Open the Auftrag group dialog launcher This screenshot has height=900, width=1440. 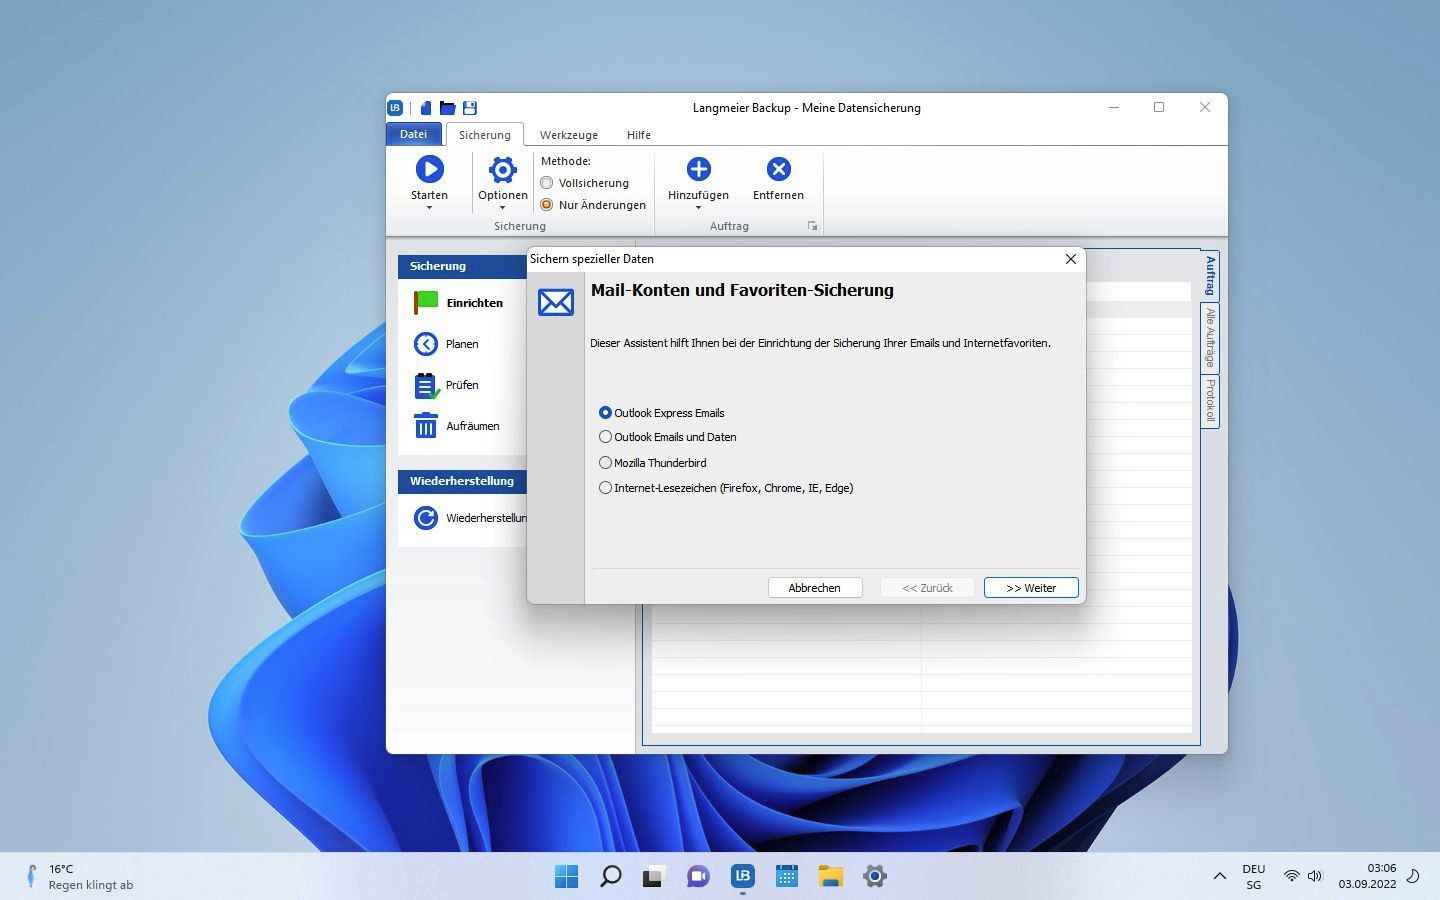[x=812, y=227]
